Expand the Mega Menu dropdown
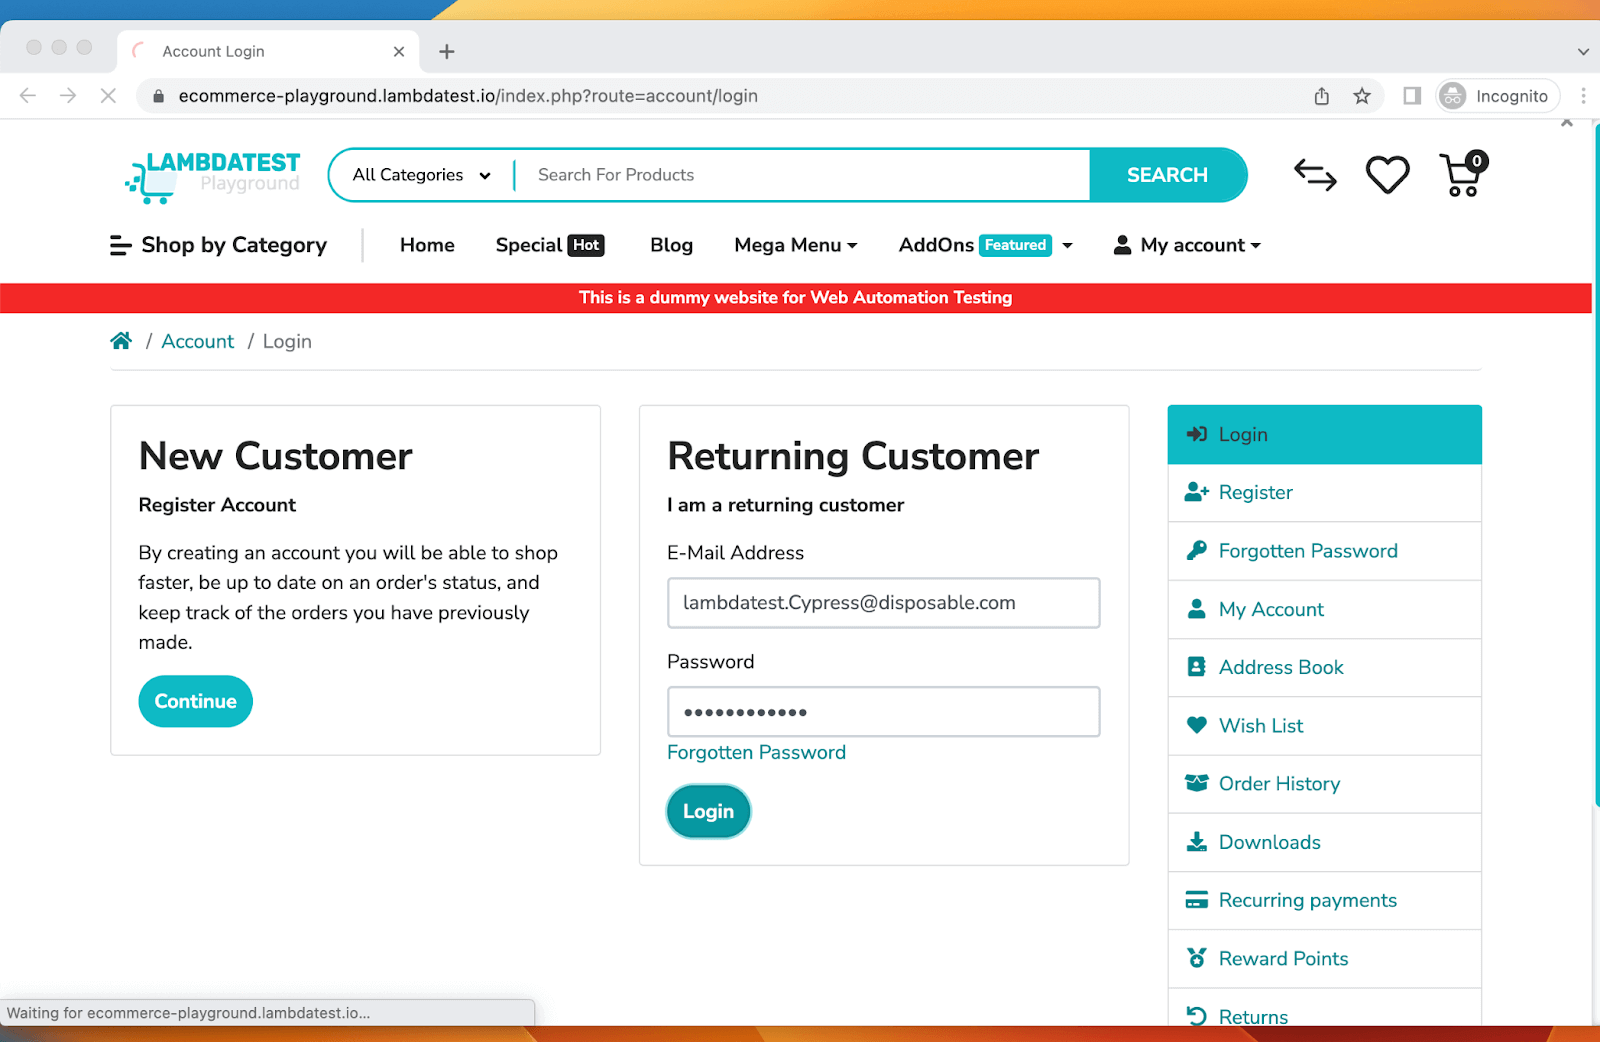This screenshot has width=1600, height=1042. 796,245
